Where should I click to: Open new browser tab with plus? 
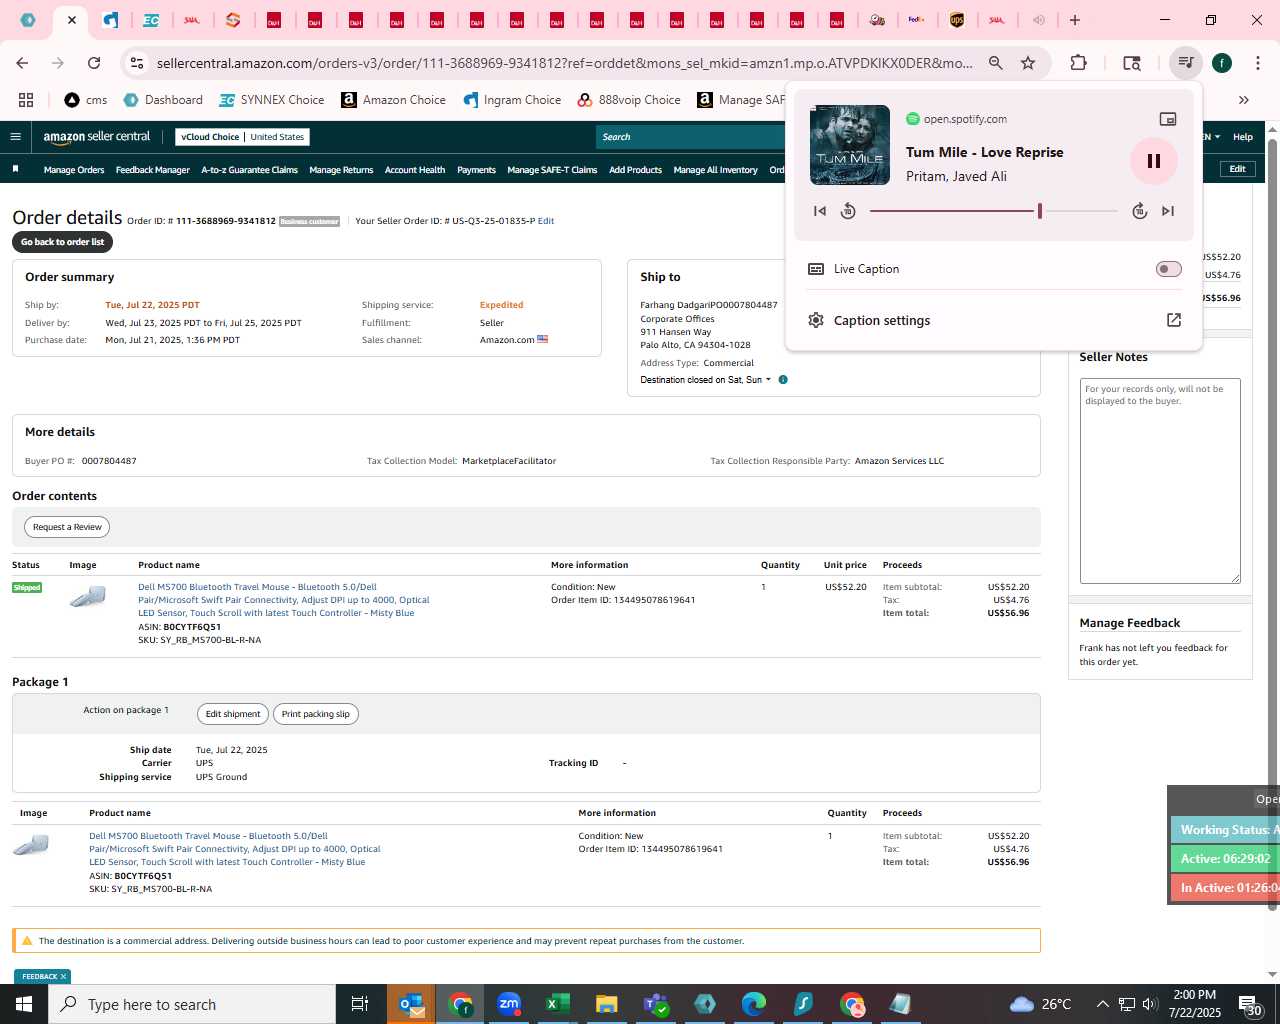pyautogui.click(x=1075, y=20)
